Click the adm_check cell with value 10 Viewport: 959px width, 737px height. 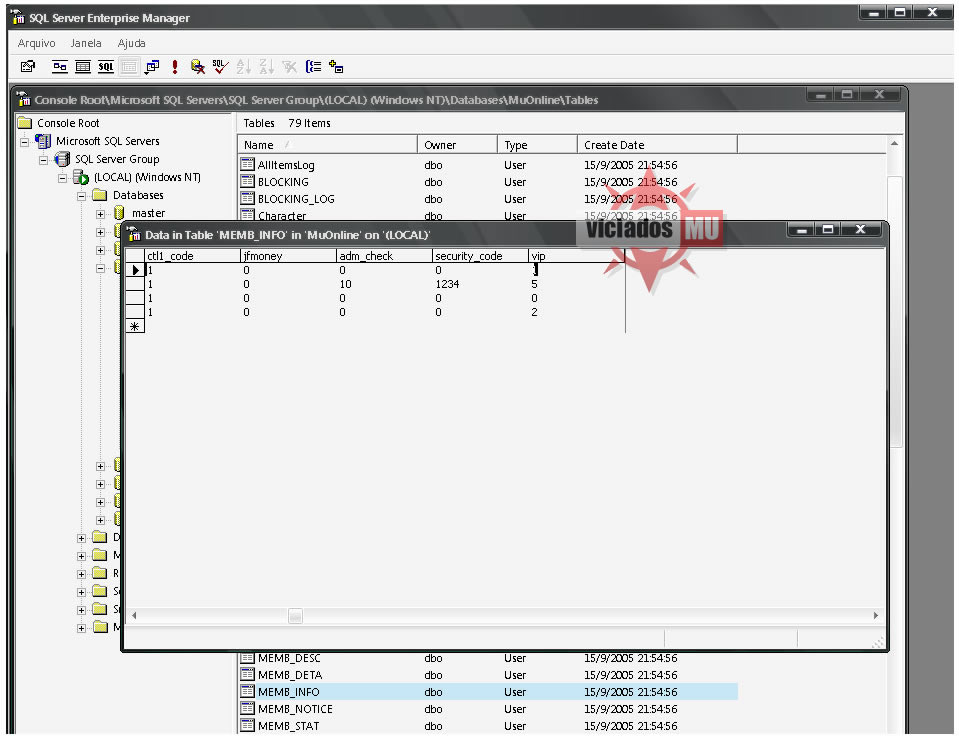(x=384, y=284)
